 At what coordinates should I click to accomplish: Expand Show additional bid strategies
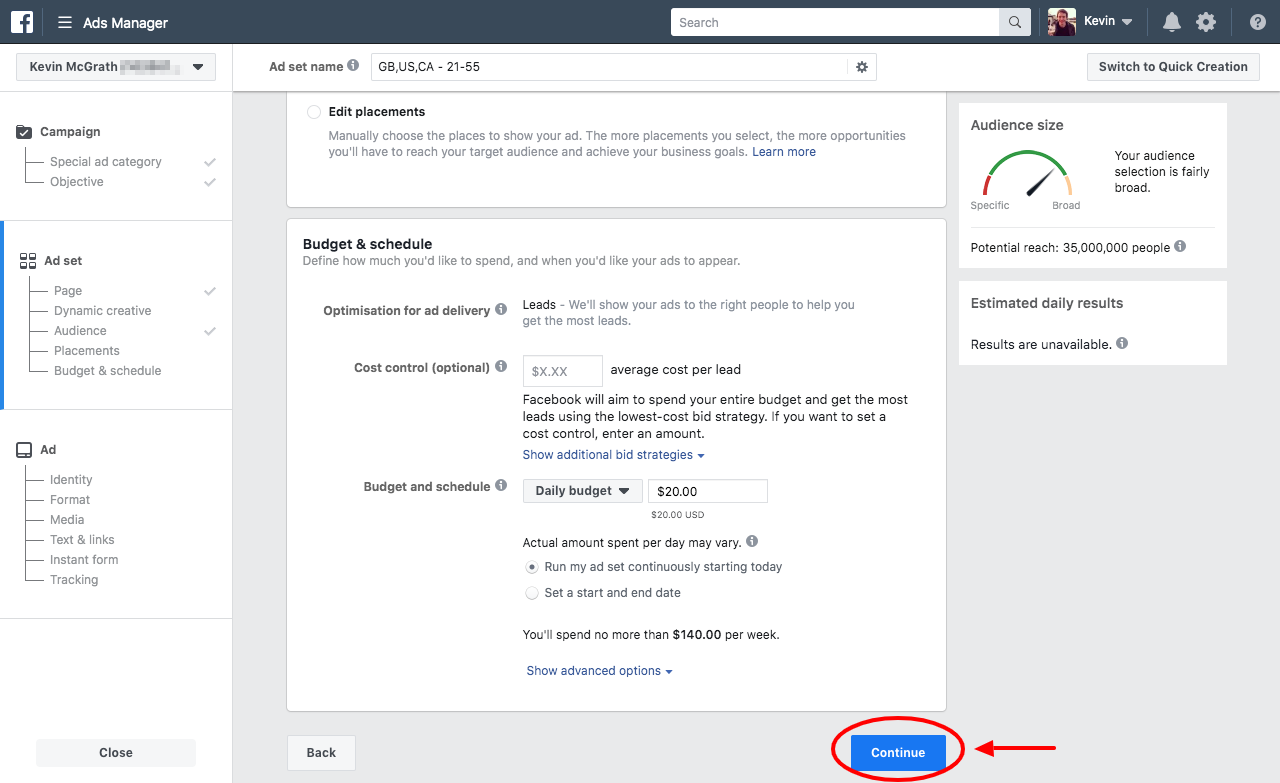click(613, 455)
